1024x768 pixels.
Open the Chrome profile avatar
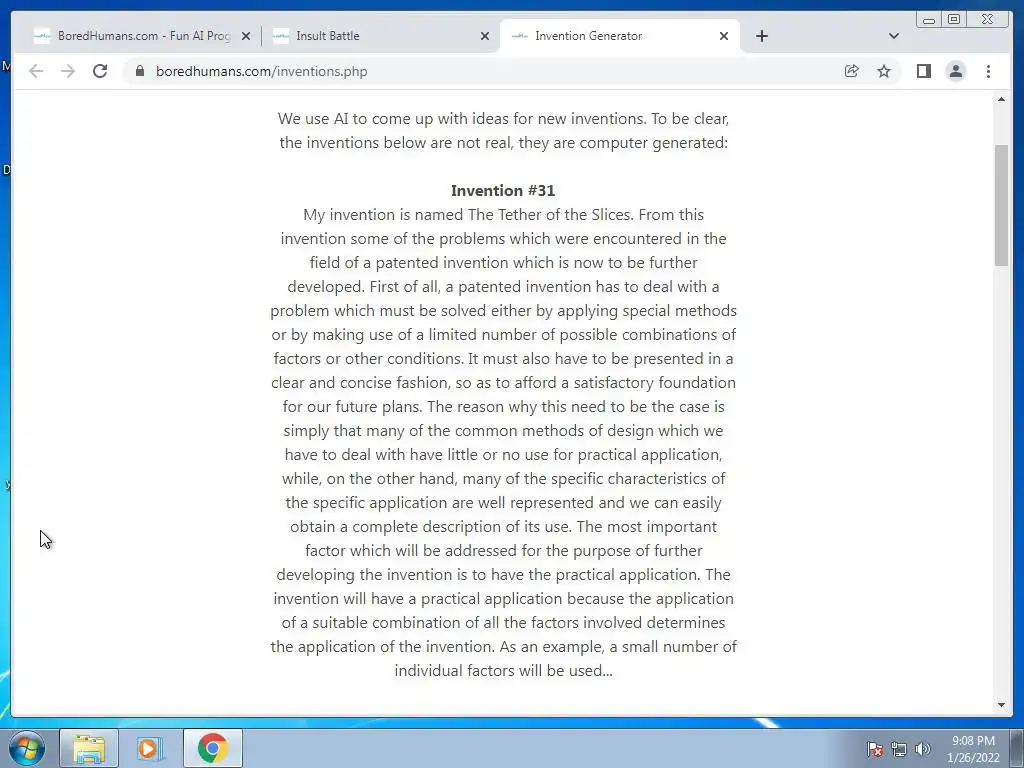tap(955, 71)
